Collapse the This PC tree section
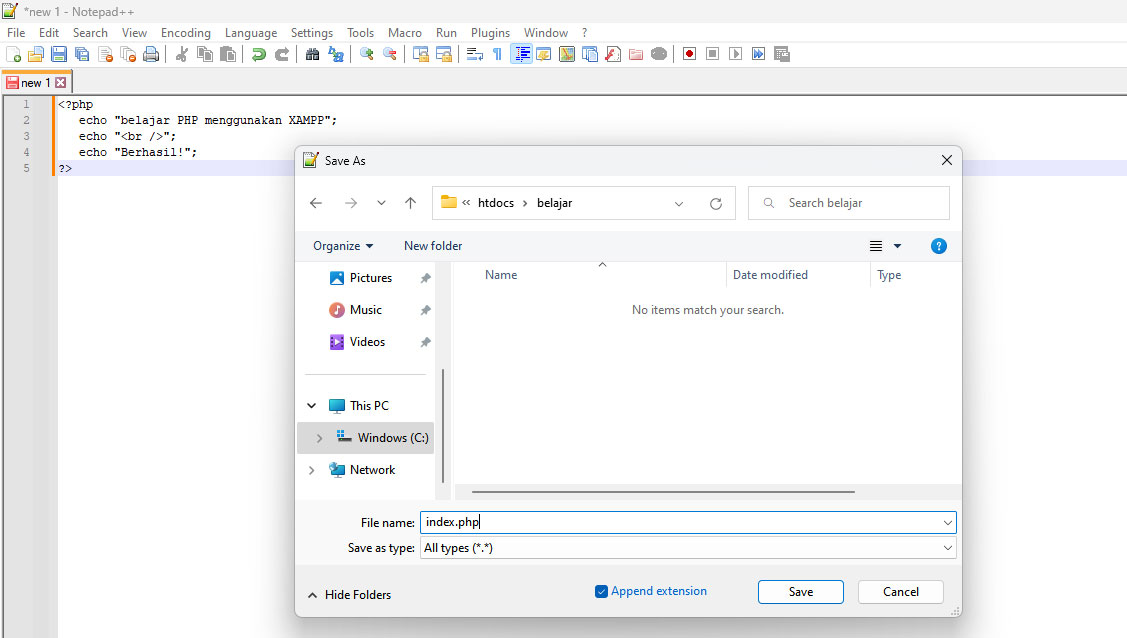The width and height of the screenshot is (1127, 638). (x=311, y=405)
